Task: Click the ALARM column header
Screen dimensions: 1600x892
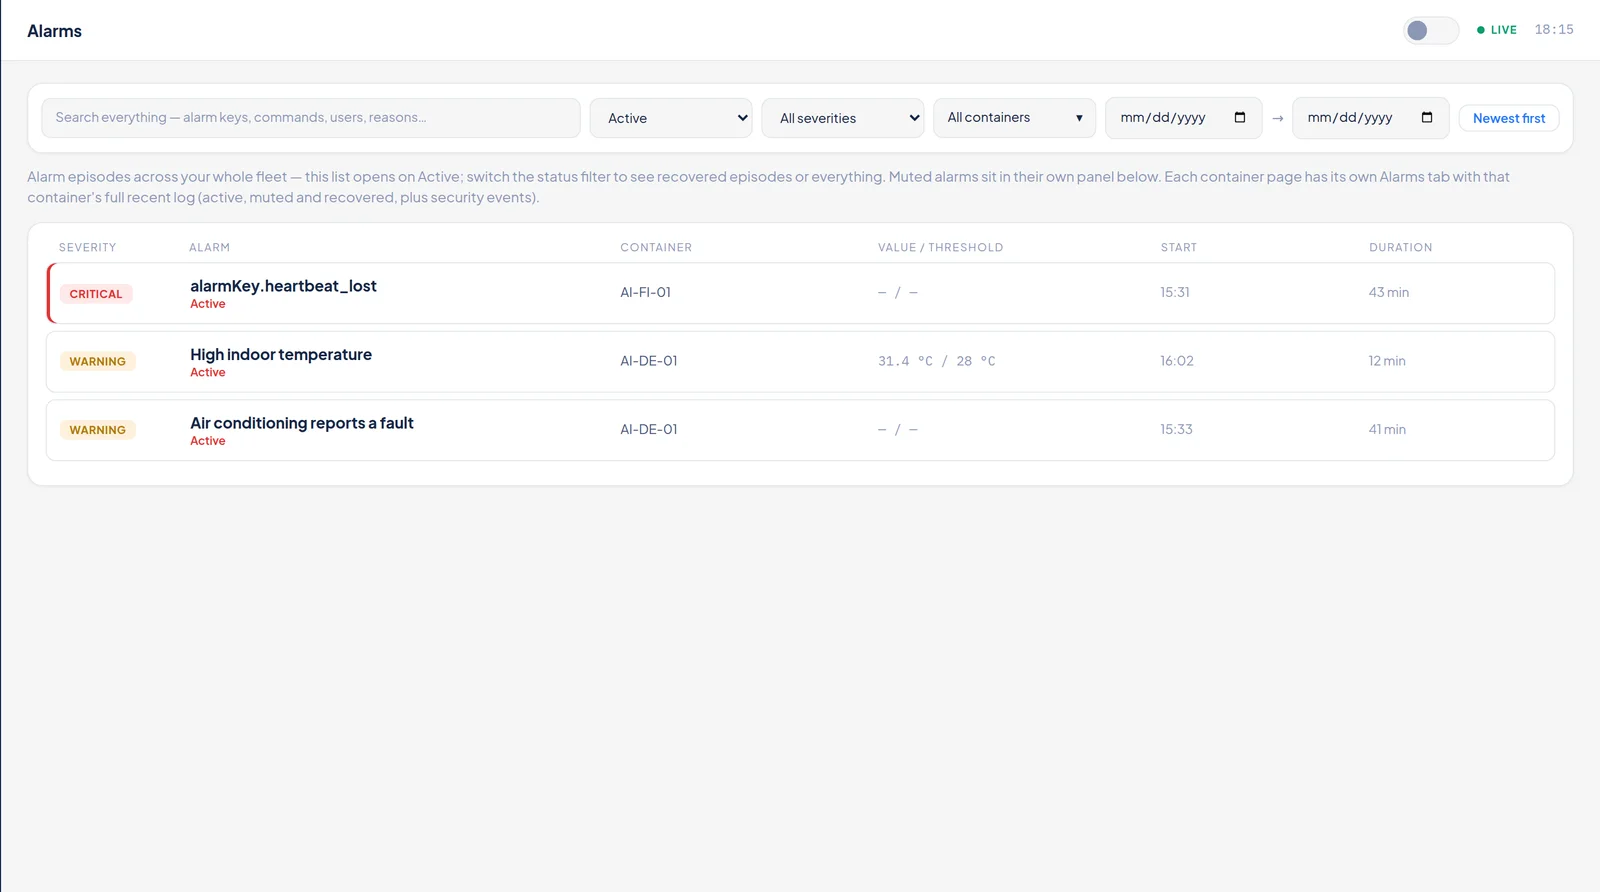Action: click(x=210, y=247)
